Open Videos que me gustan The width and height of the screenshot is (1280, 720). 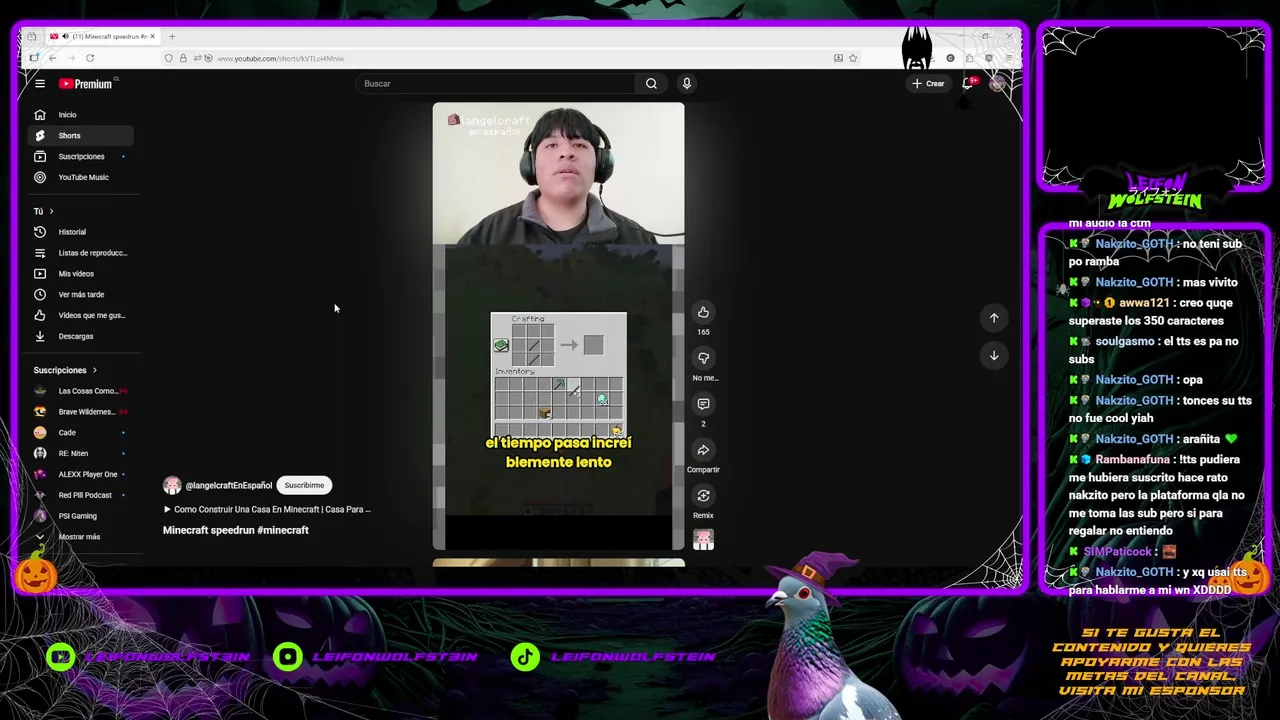79,316
